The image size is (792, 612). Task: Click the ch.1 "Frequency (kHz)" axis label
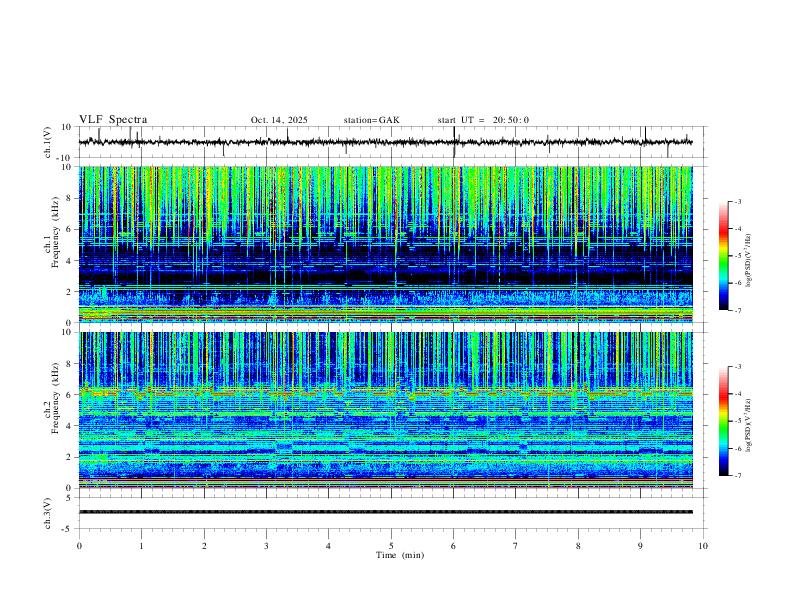pos(56,231)
